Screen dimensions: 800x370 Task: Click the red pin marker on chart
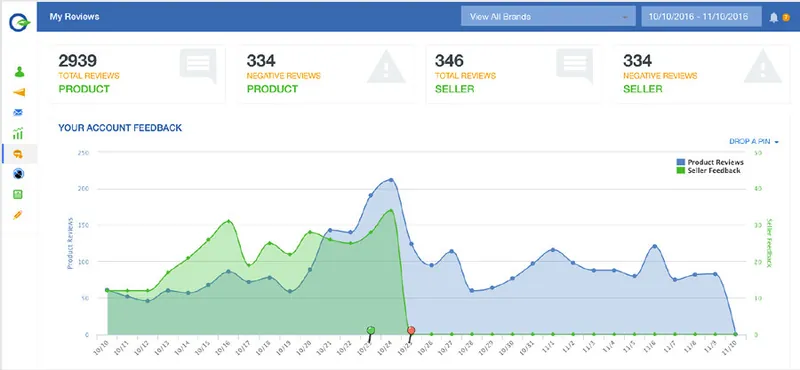point(411,331)
